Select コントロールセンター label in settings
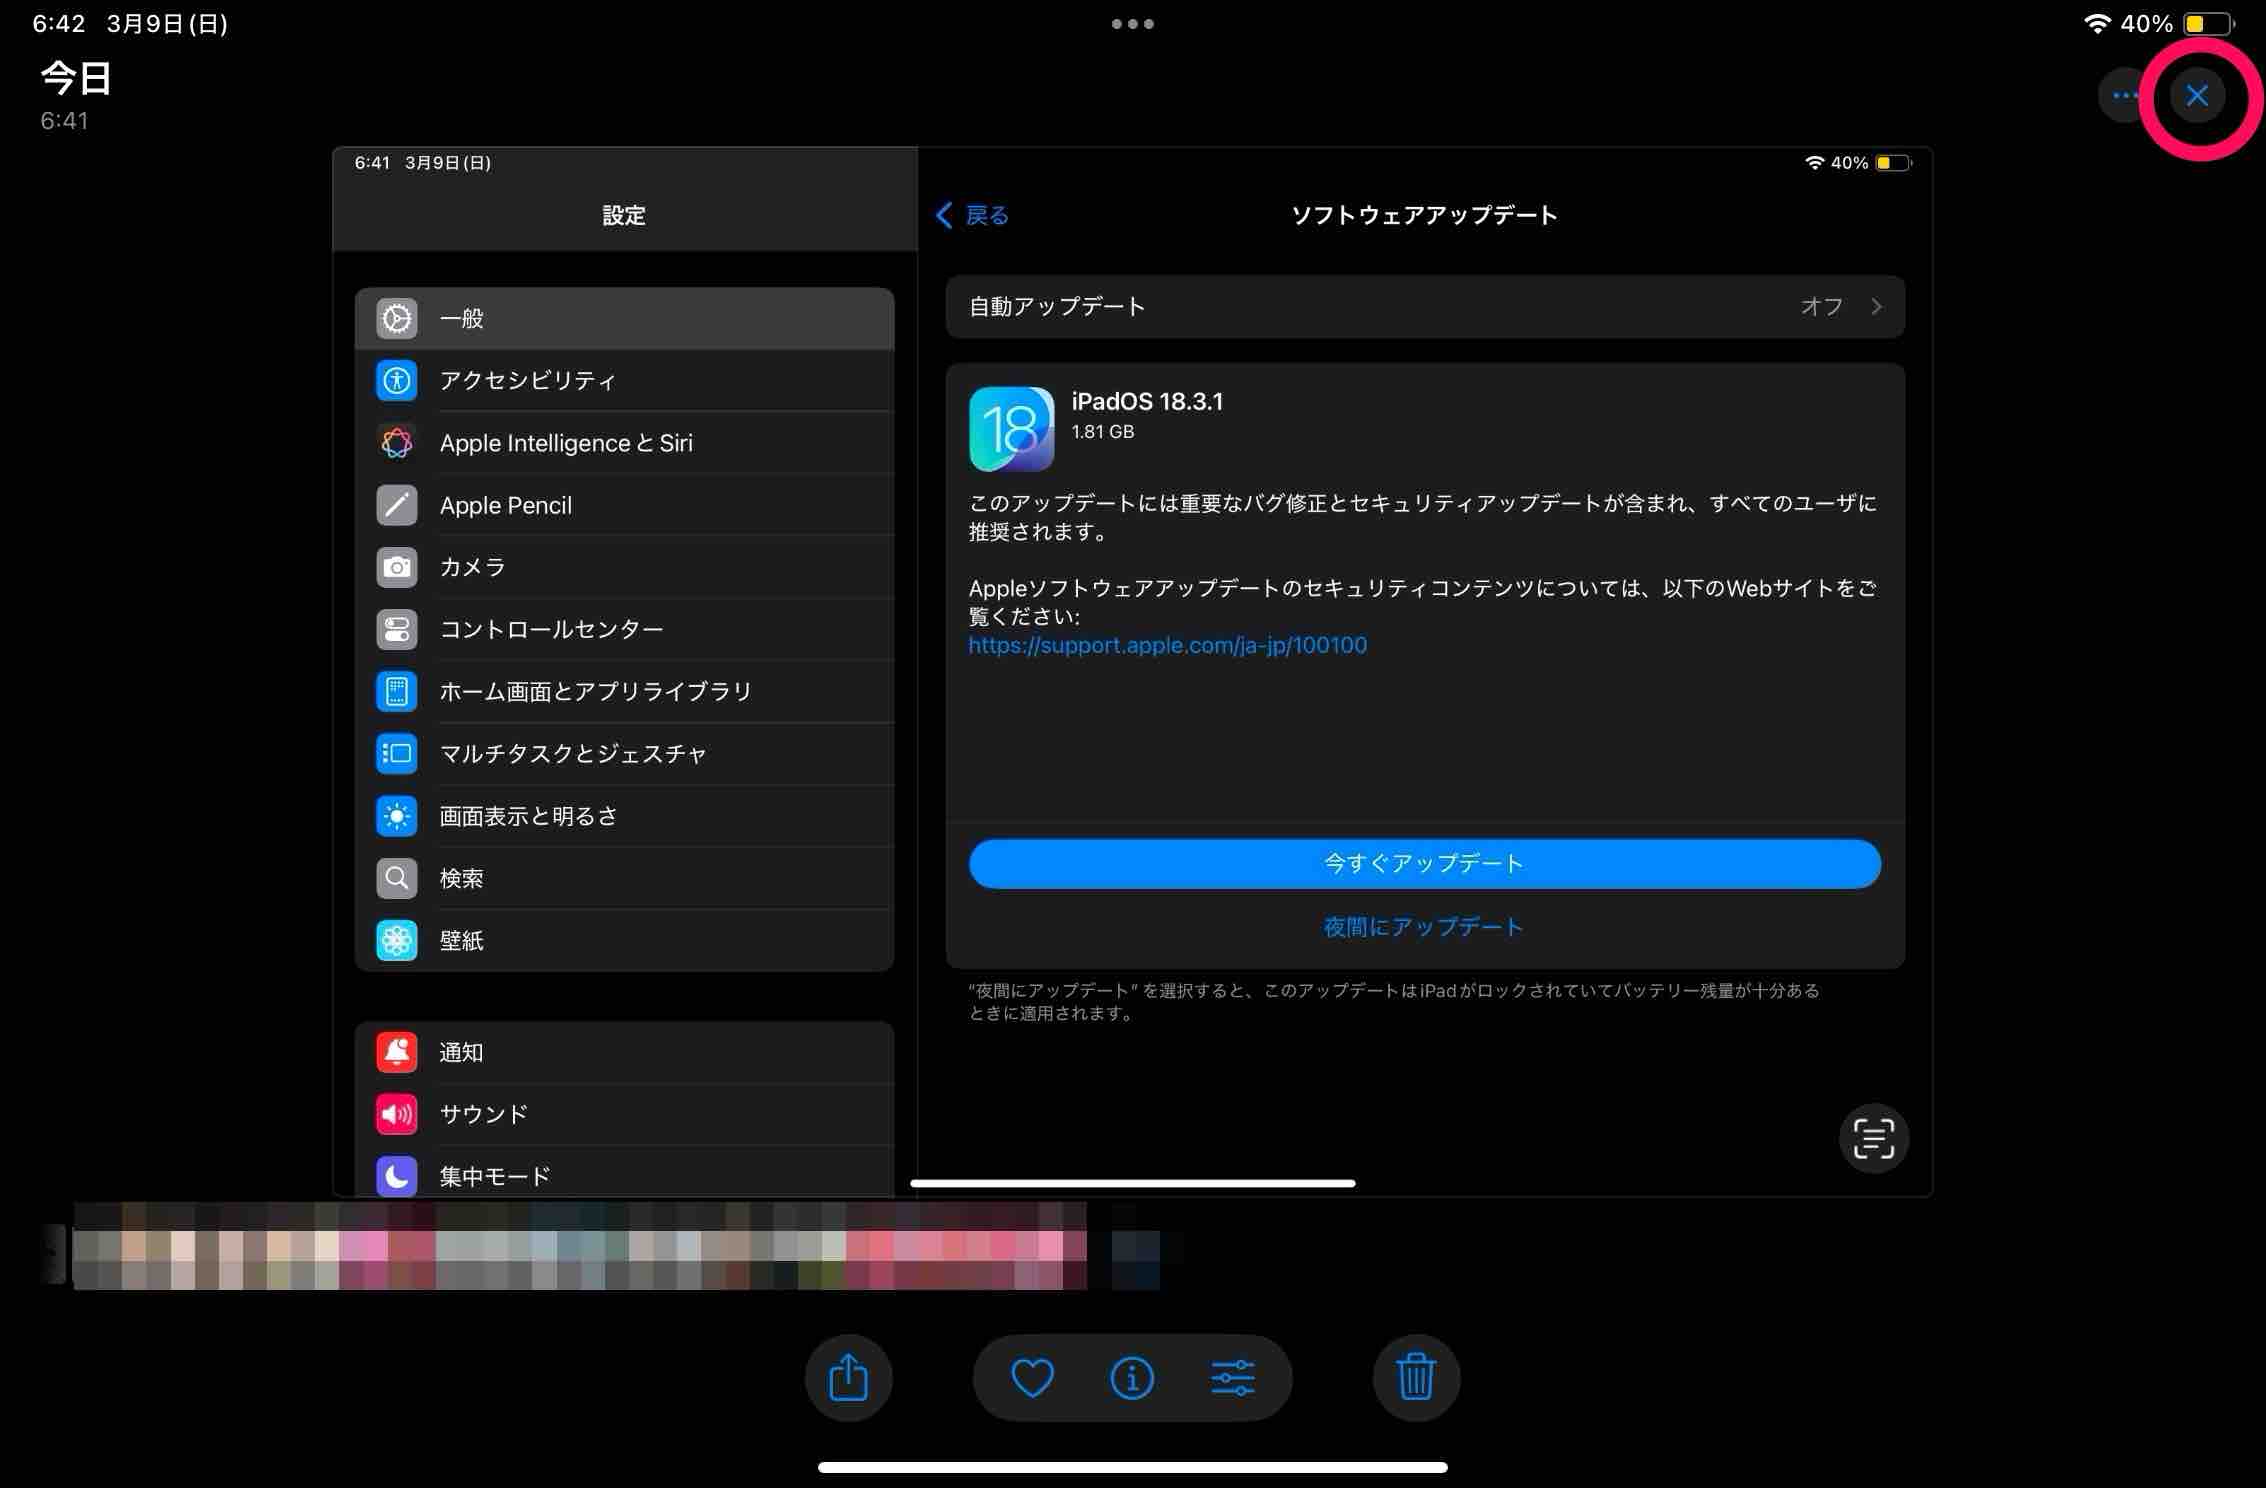The width and height of the screenshot is (2266, 1488). [x=551, y=629]
